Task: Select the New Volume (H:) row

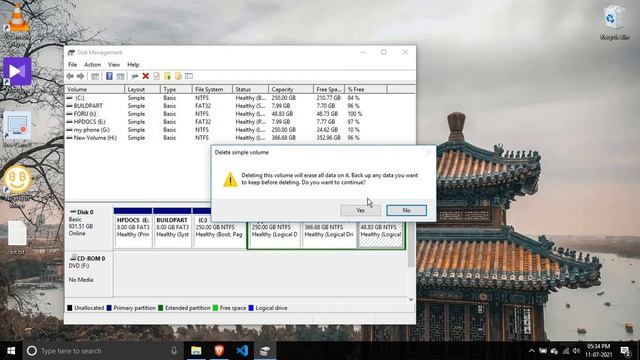Action: 240,138
